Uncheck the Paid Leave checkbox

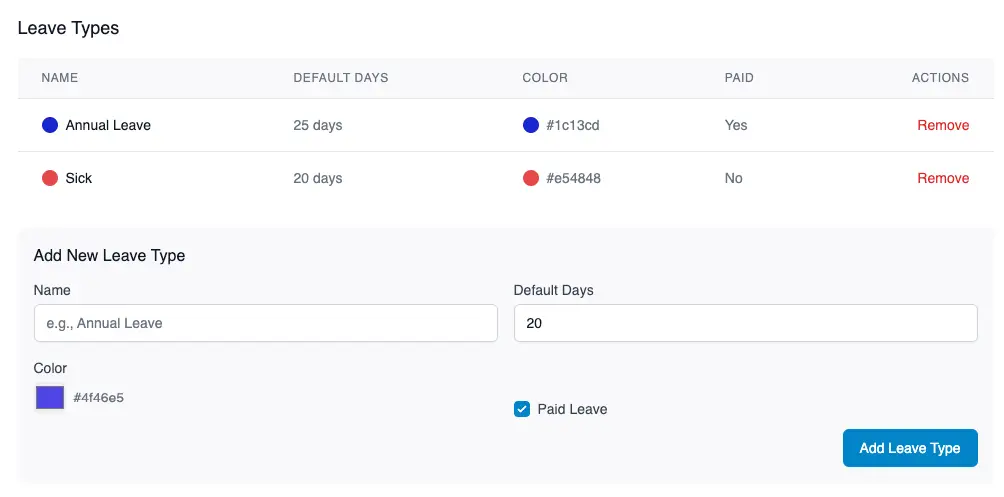pyautogui.click(x=522, y=409)
